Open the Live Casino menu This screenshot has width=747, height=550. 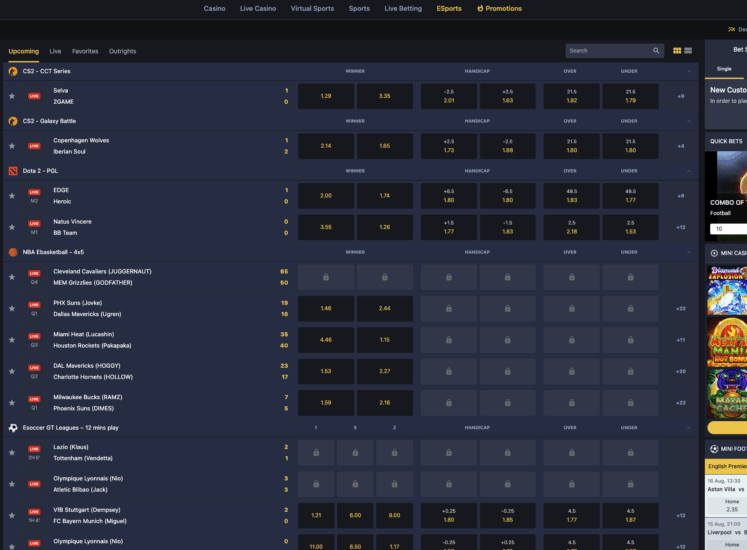pyautogui.click(x=258, y=8)
